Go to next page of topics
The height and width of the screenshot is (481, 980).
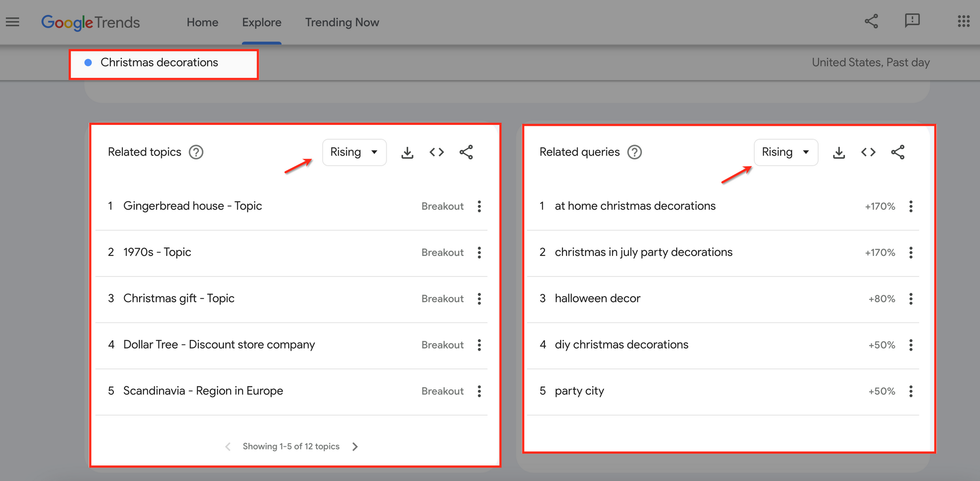click(355, 447)
